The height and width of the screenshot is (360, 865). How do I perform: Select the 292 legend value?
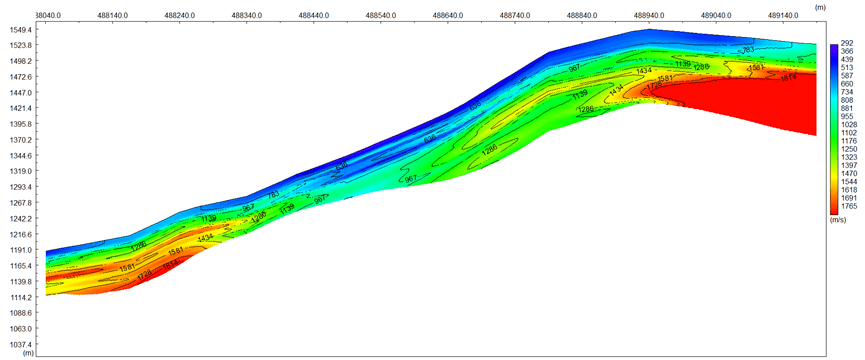[x=847, y=43]
